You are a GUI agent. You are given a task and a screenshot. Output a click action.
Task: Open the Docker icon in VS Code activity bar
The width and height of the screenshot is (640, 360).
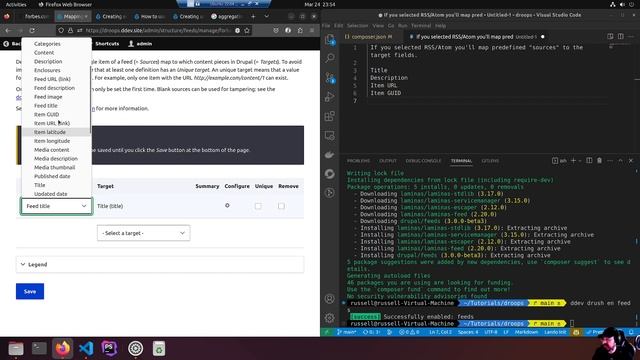[330, 155]
